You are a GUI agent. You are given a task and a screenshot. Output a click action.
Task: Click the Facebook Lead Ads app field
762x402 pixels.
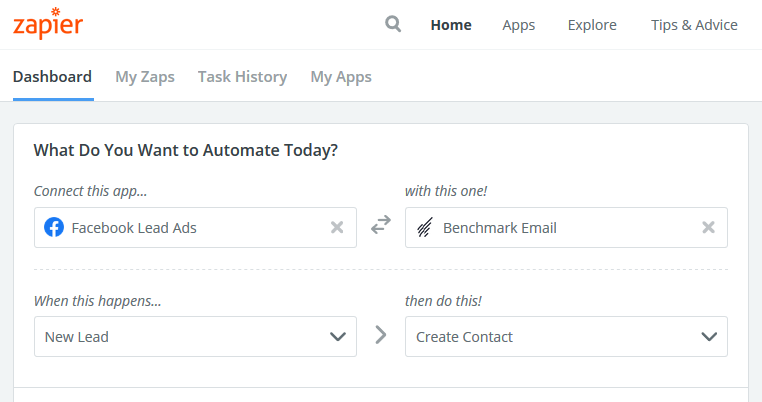pyautogui.click(x=190, y=228)
